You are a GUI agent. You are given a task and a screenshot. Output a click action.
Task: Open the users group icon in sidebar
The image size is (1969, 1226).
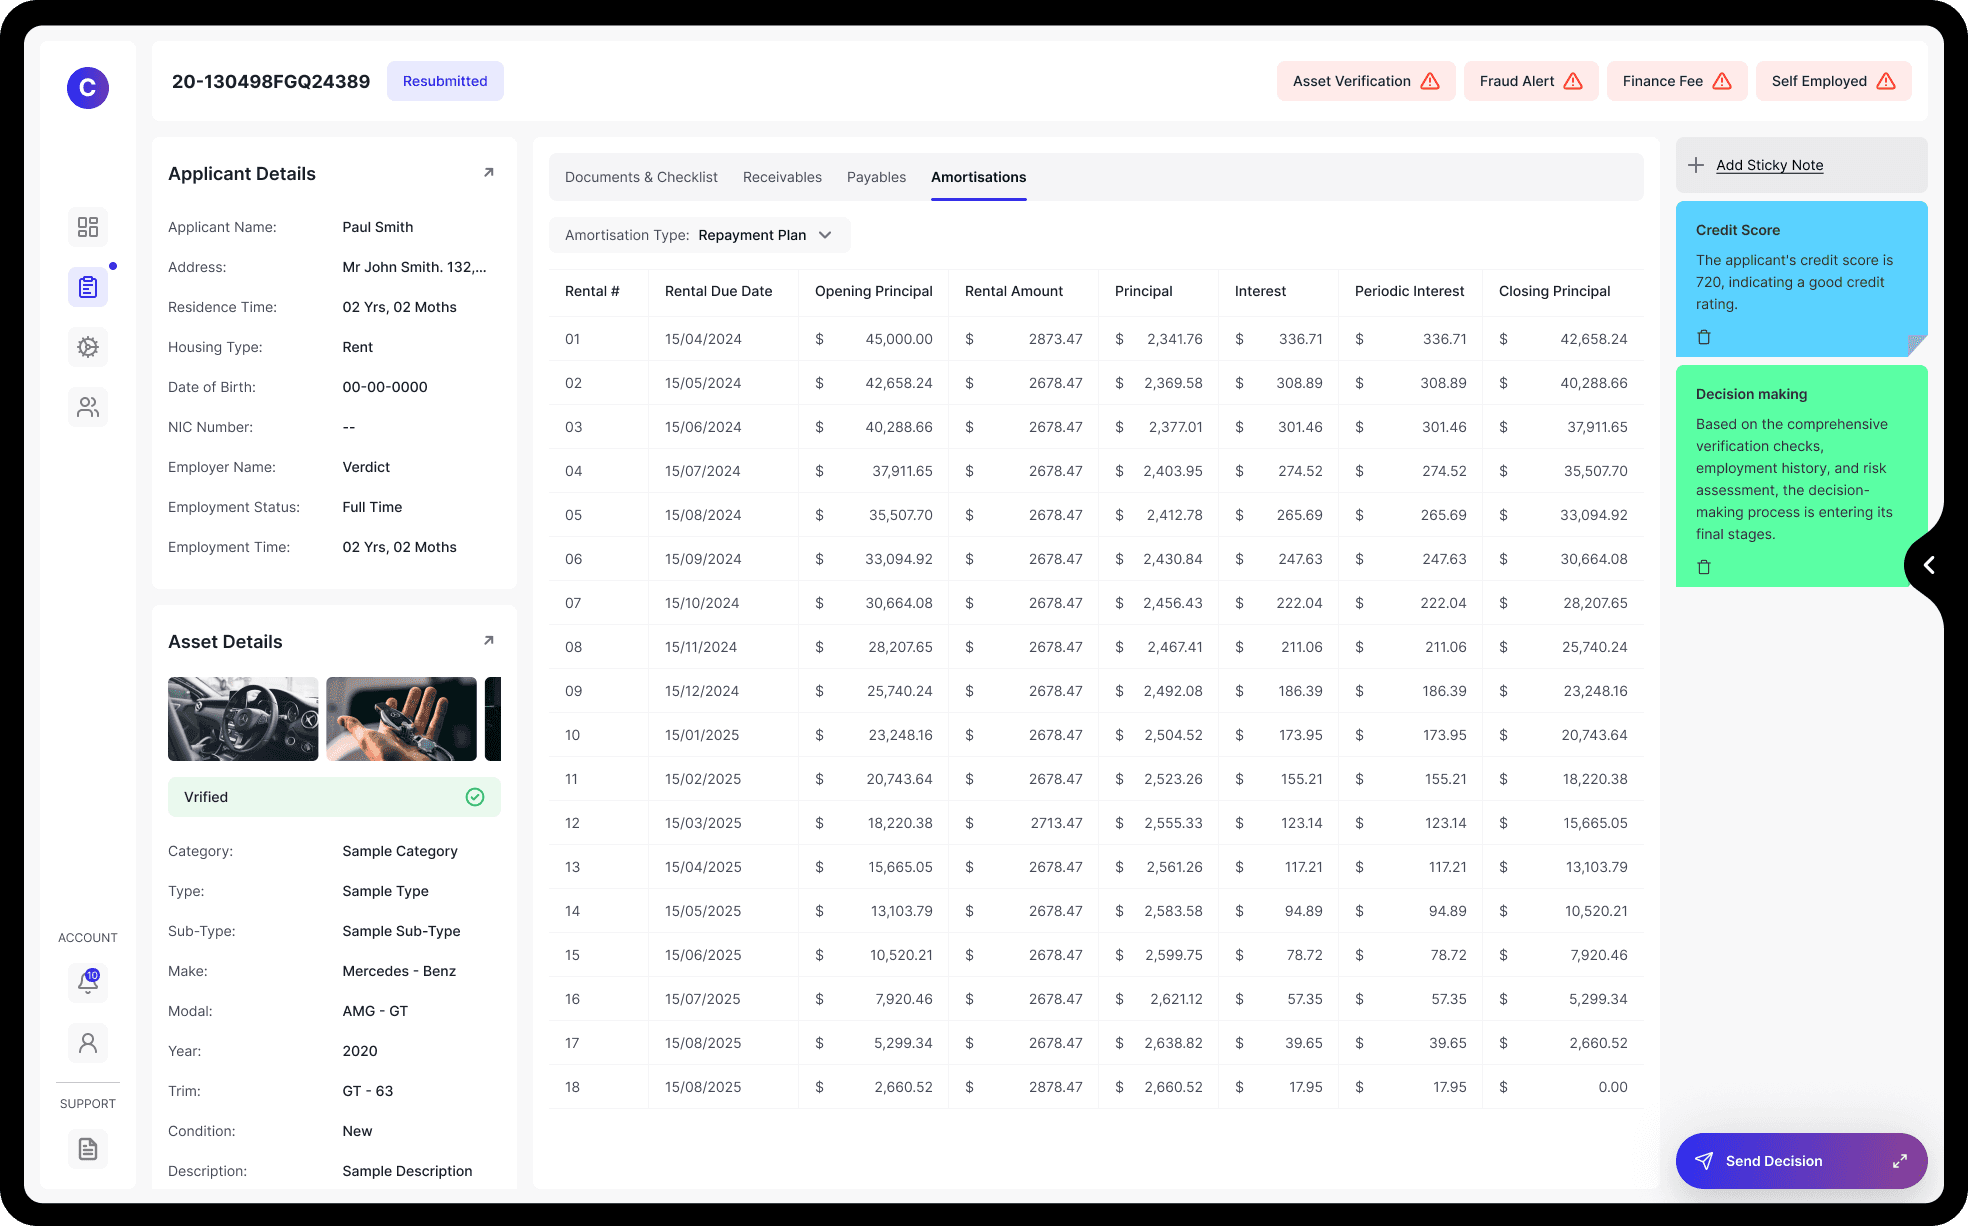(88, 407)
